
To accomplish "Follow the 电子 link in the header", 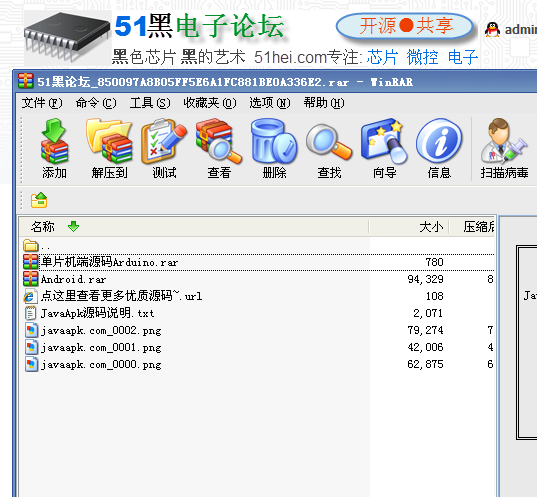I will [x=463, y=57].
